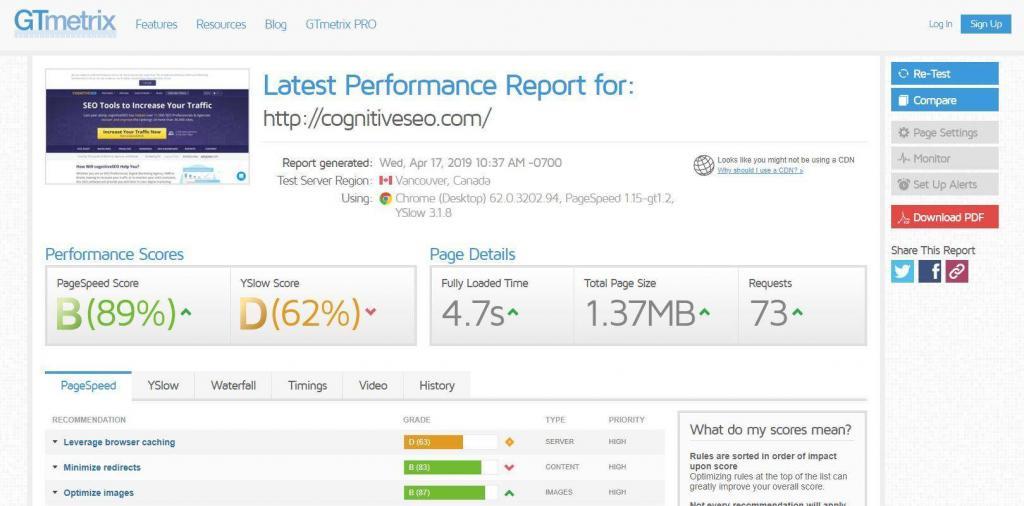Share report on Twitter icon

click(x=902, y=271)
